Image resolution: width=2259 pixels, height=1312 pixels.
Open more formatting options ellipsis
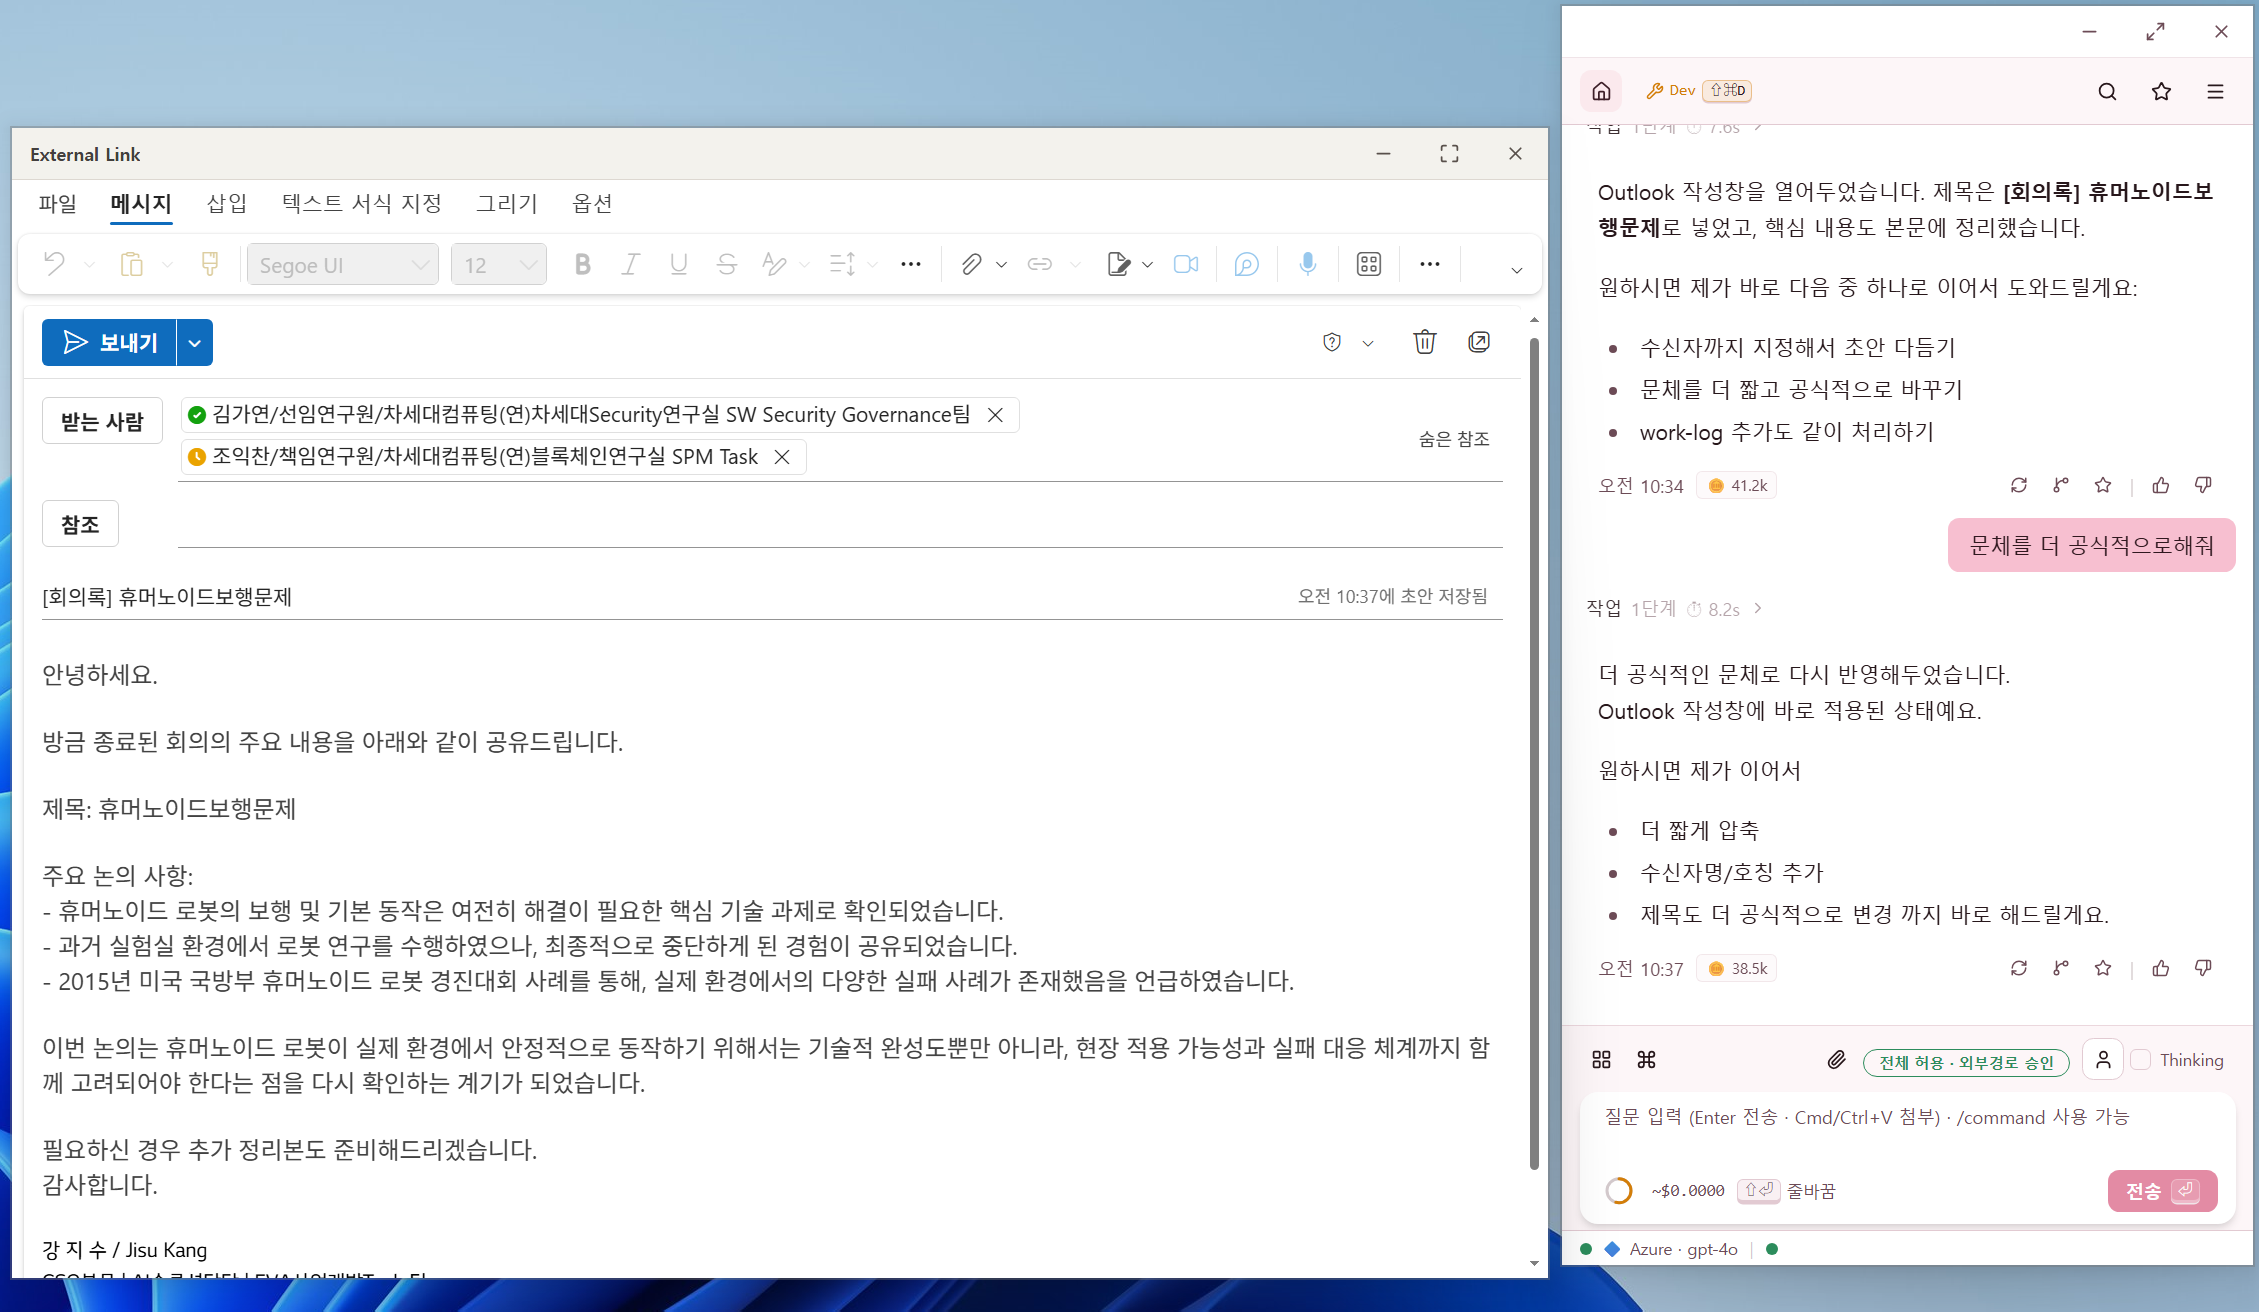[x=910, y=264]
